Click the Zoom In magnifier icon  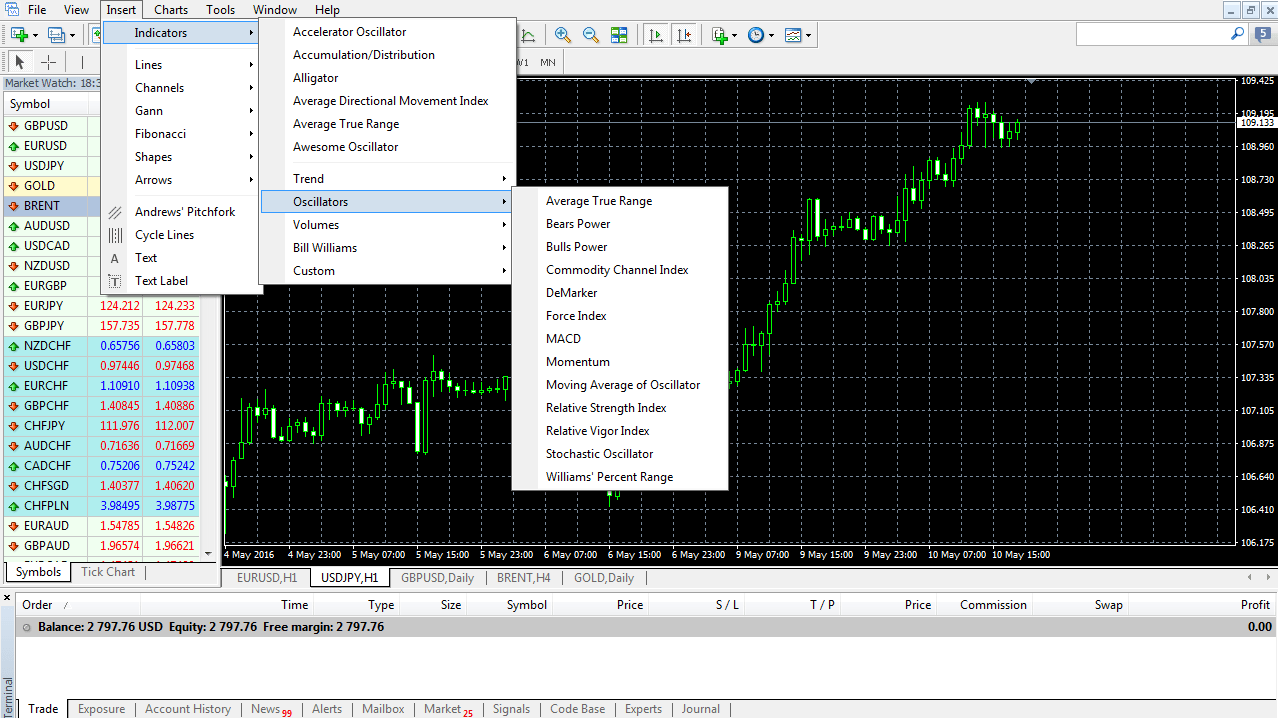(x=563, y=35)
